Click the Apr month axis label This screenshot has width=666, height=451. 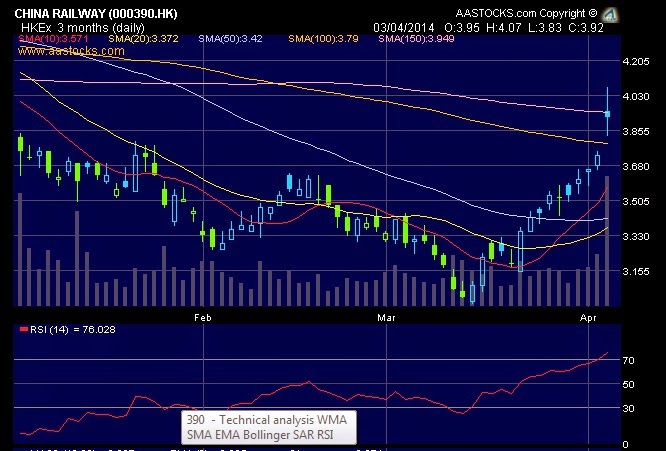click(588, 318)
